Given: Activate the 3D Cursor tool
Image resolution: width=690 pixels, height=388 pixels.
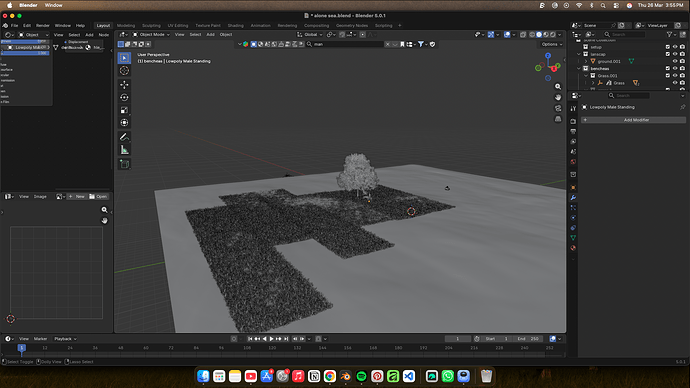Looking at the screenshot, I should point(125,70).
